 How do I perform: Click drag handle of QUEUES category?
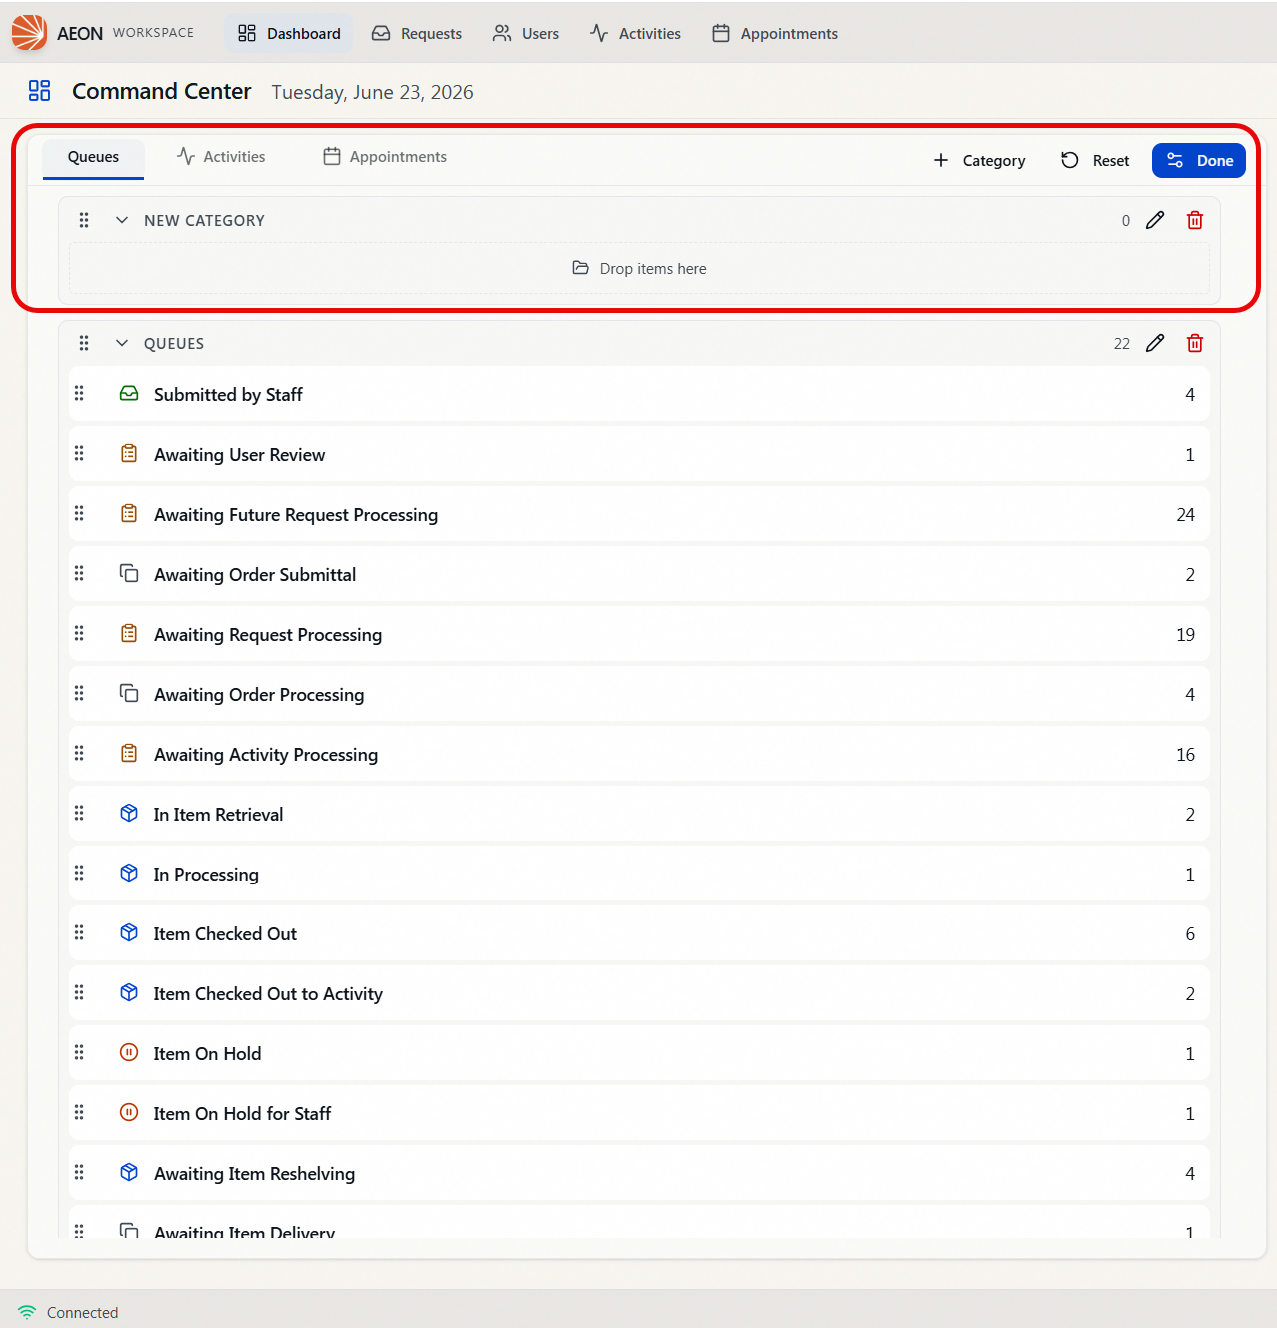[84, 343]
